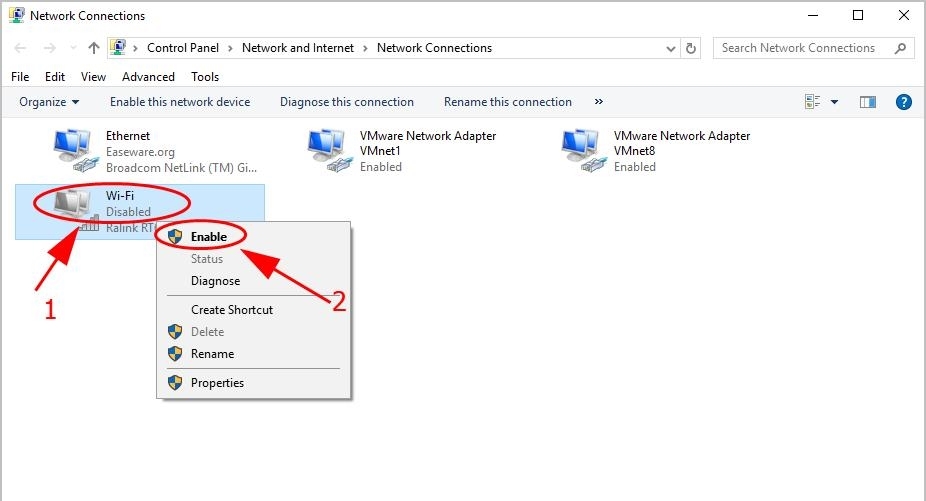Click Diagnose this connection
926x501 pixels.
[347, 102]
